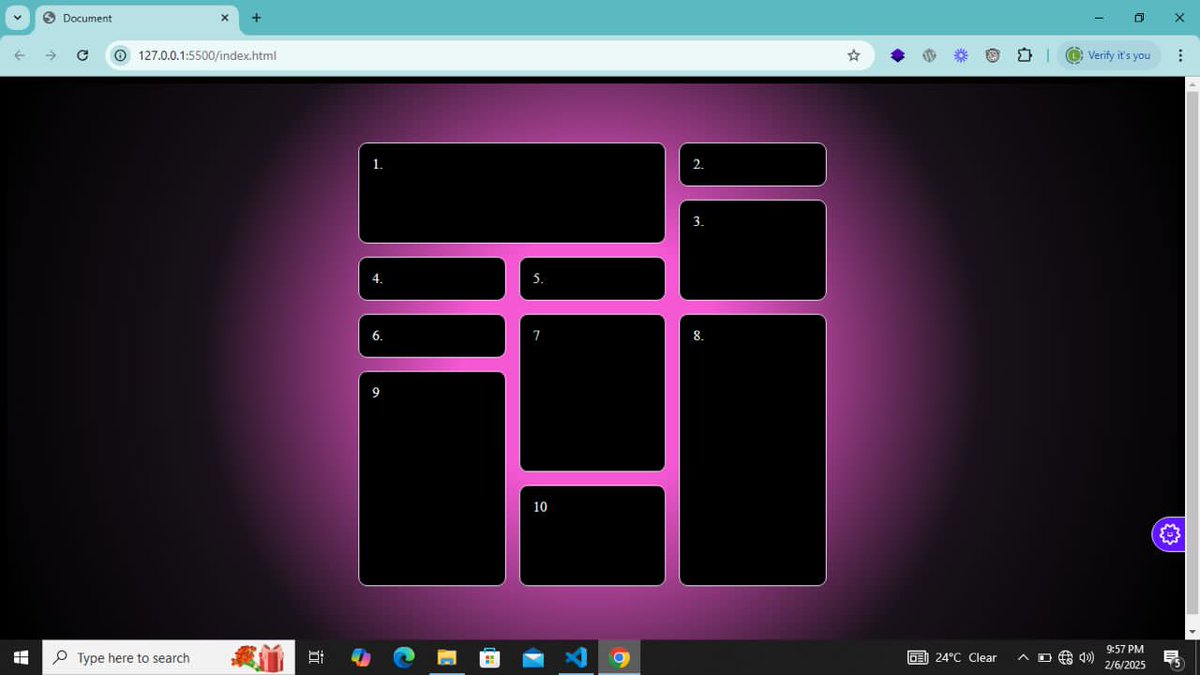Click the browser forward arrow
1200x675 pixels.
[x=50, y=55]
